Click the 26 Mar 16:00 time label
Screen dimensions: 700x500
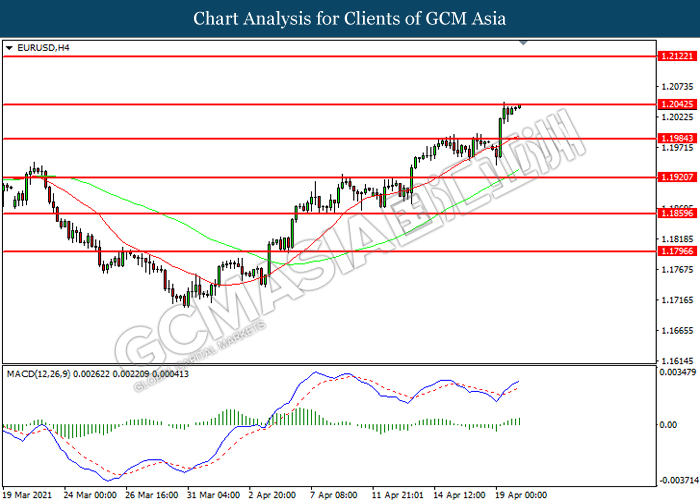click(x=152, y=495)
